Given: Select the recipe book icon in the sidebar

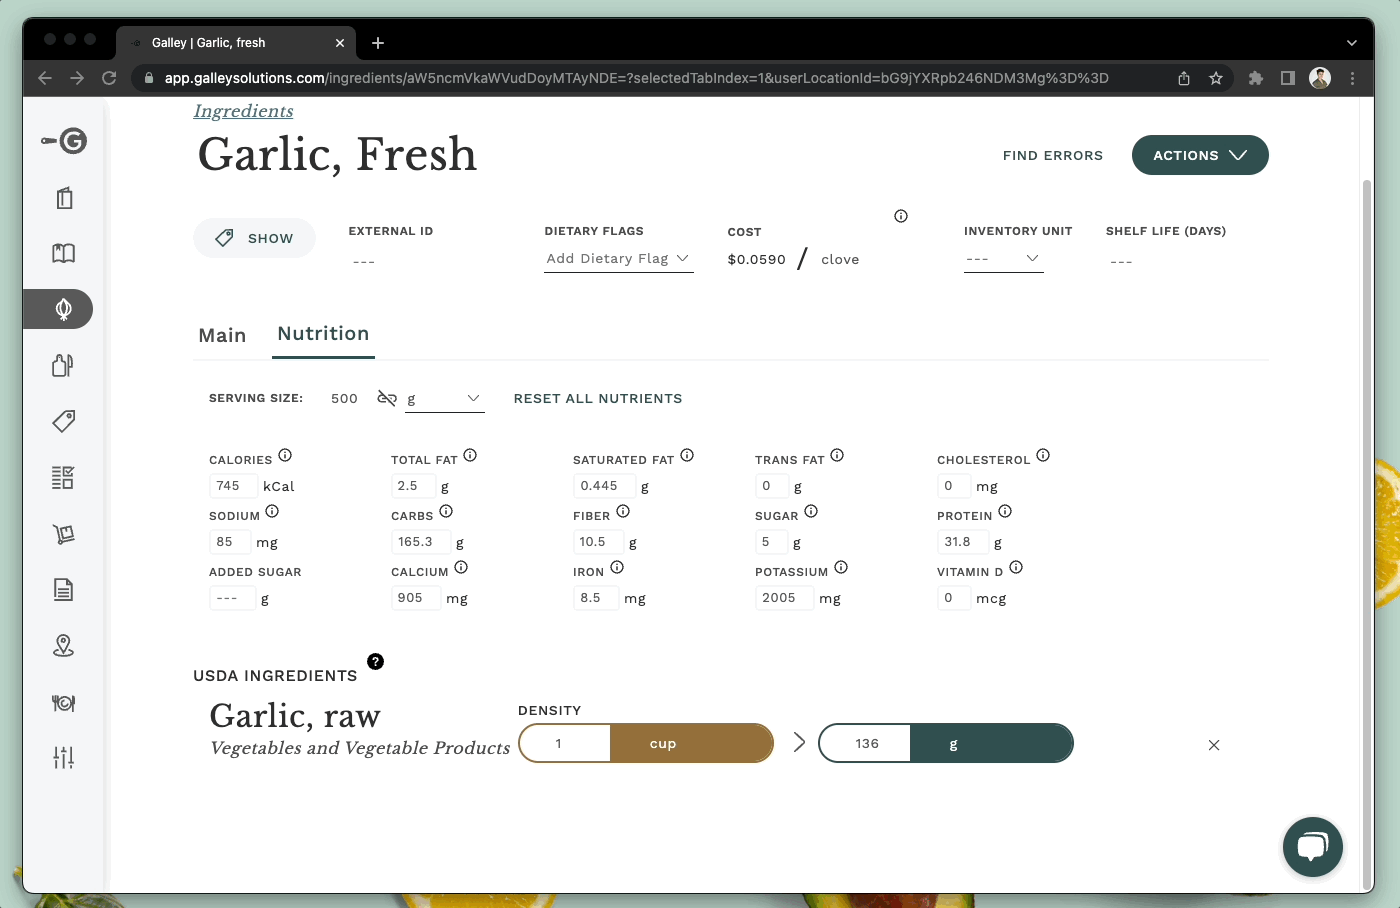Looking at the screenshot, I should pos(63,253).
